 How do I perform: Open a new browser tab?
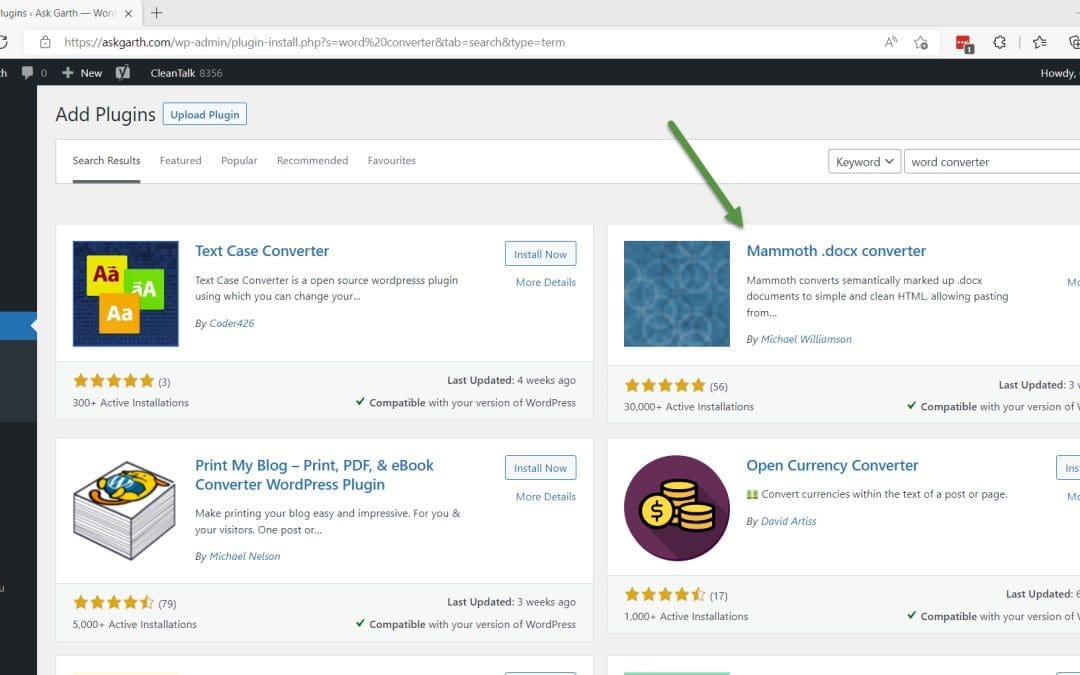156,13
